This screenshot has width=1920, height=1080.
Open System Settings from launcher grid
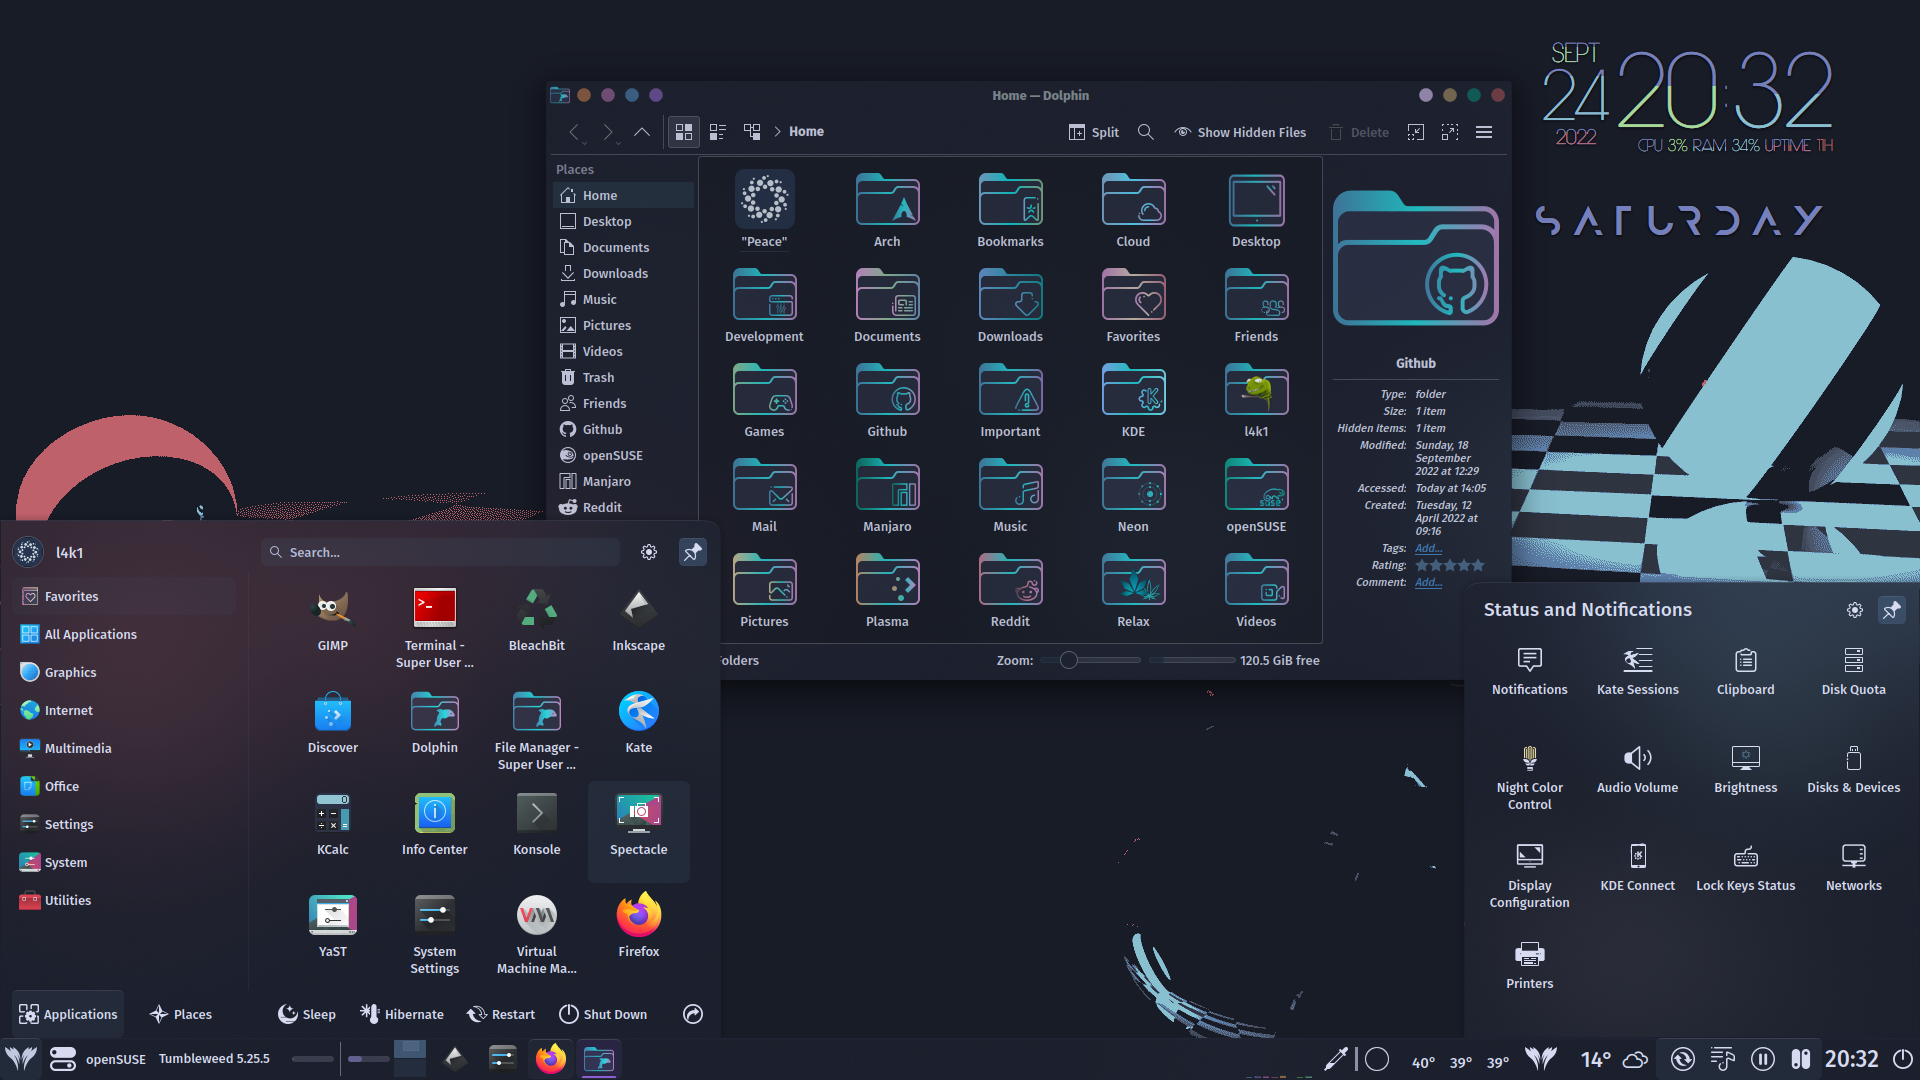coord(434,934)
